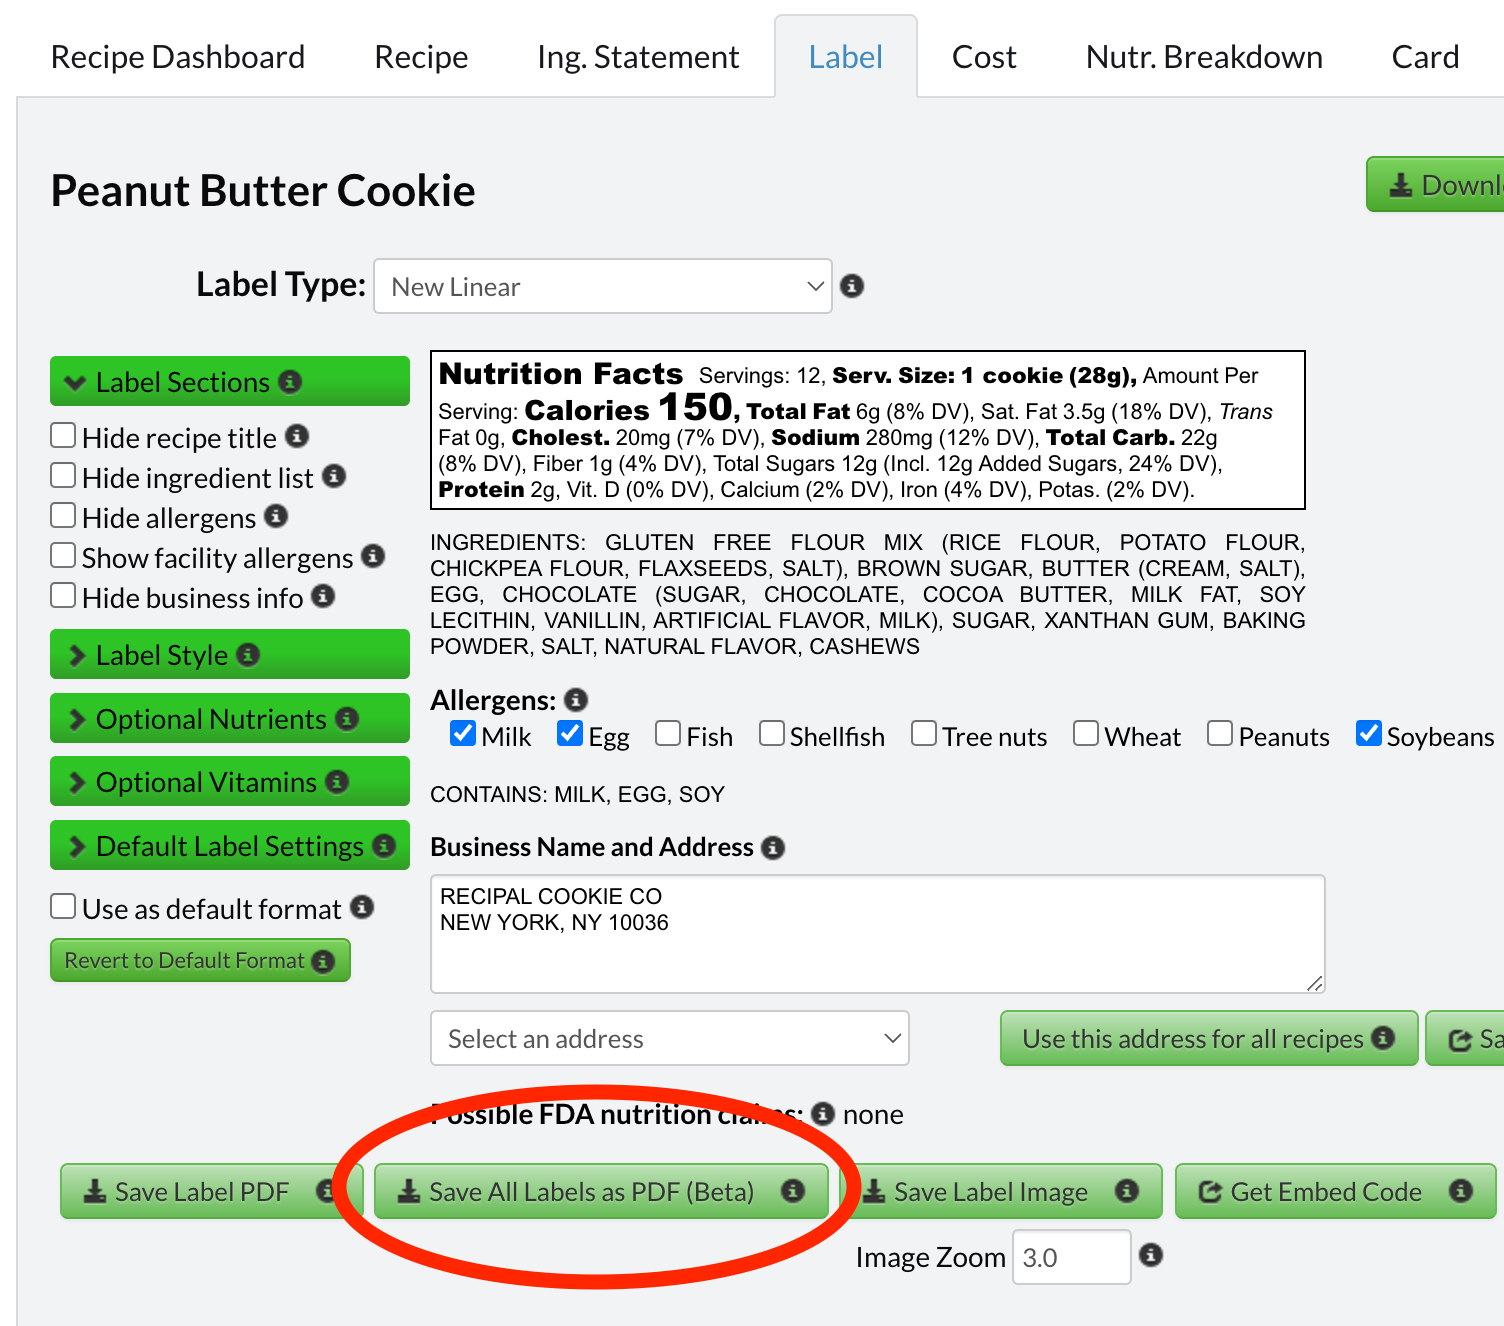The image size is (1504, 1326).
Task: Go to the Ing. Statement tab
Action: pyautogui.click(x=637, y=57)
